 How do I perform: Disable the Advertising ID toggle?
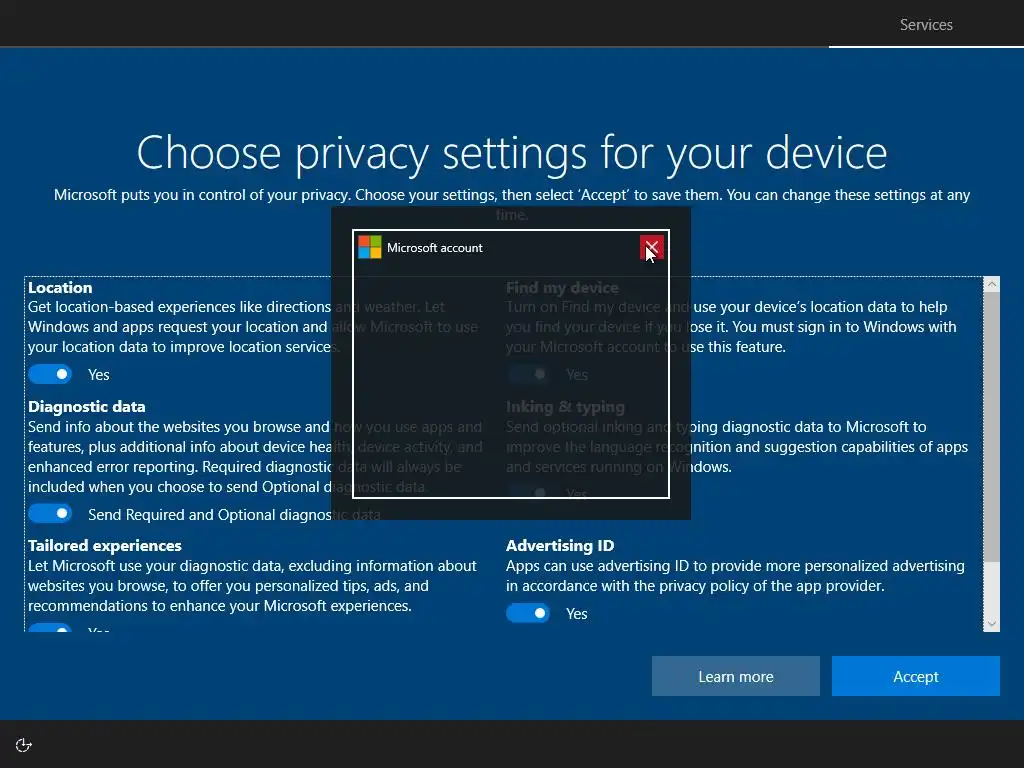528,613
